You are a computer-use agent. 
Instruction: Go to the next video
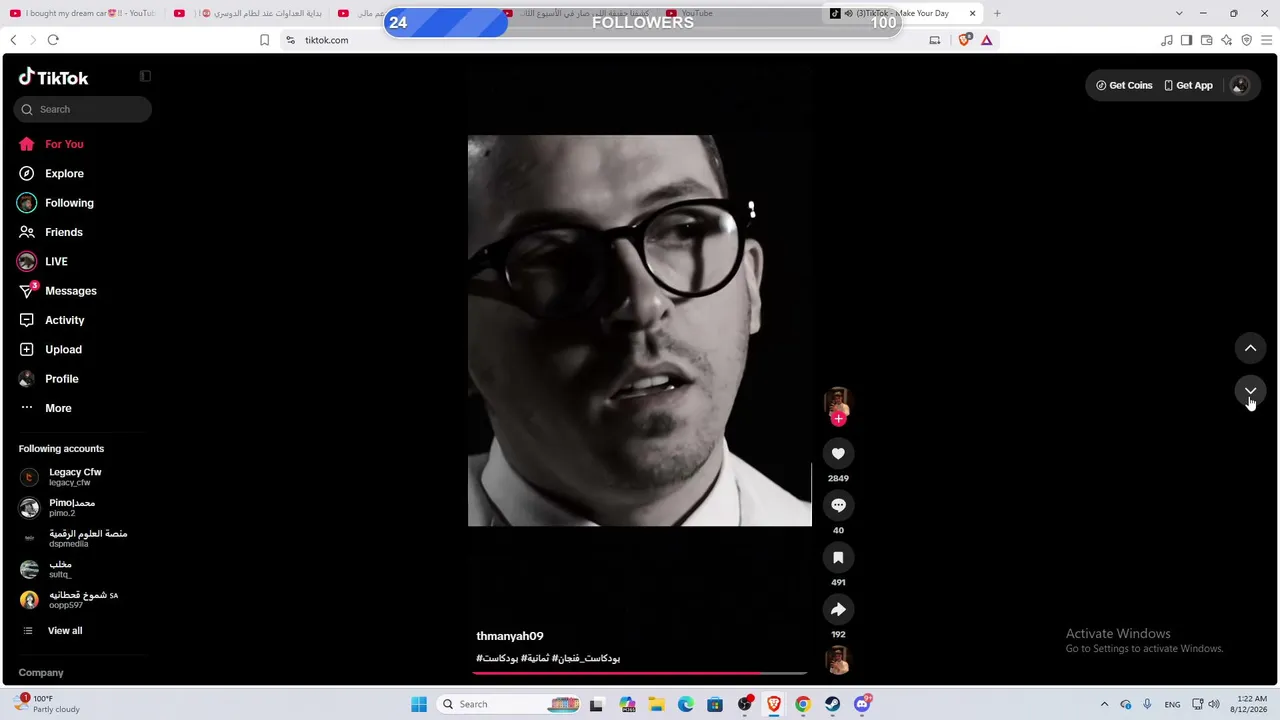click(1250, 391)
